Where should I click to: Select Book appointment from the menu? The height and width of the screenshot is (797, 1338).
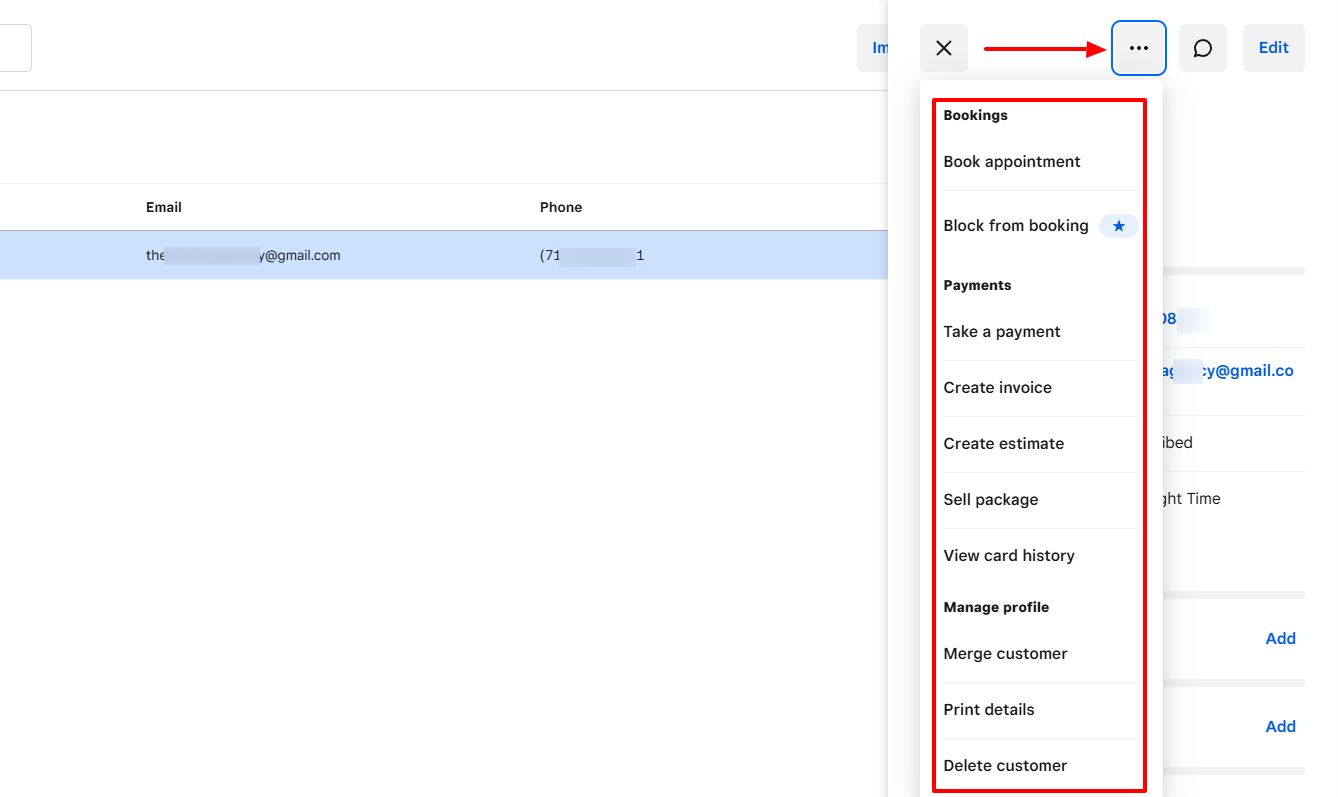[1011, 161]
